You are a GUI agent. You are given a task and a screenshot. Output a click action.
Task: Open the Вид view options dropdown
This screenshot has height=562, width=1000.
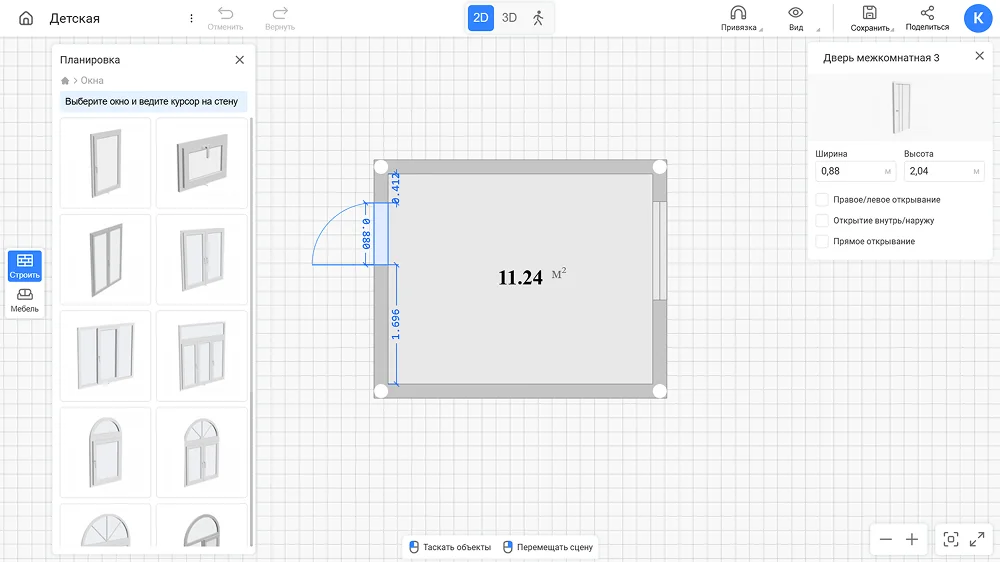796,18
